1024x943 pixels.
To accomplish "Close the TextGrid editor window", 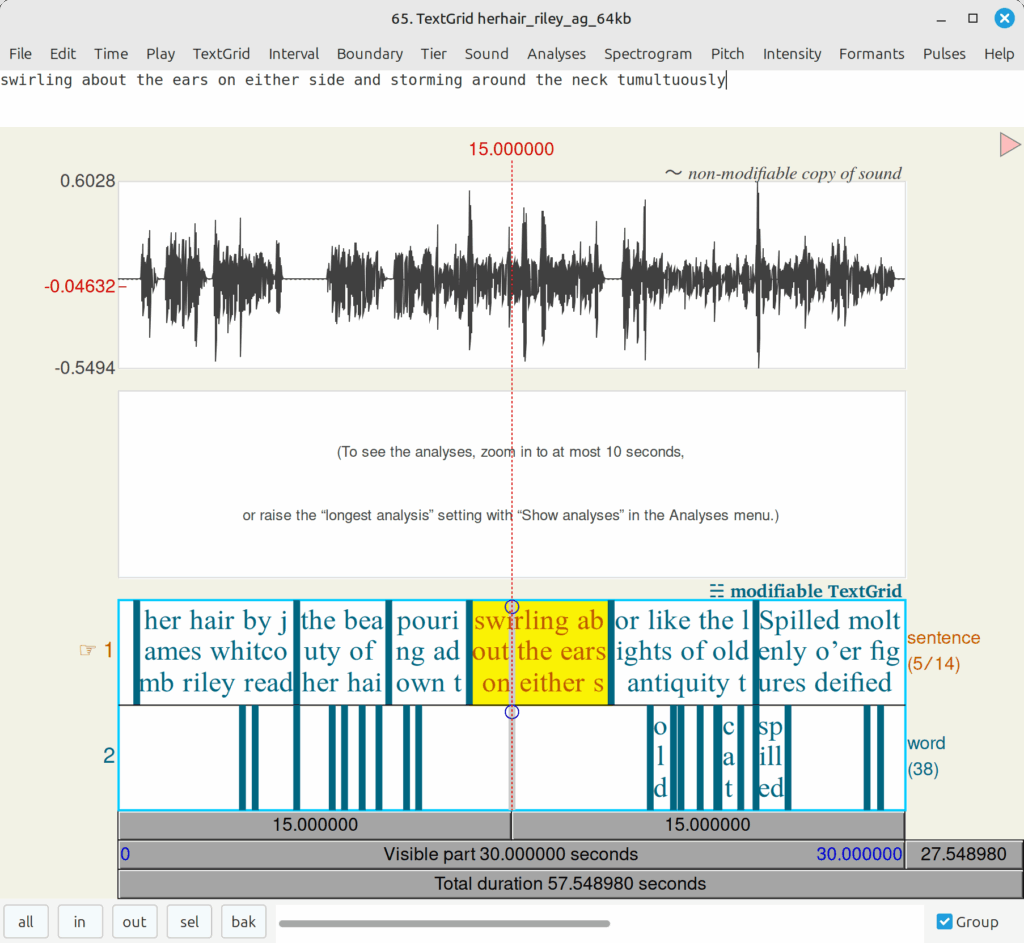I will [1003, 19].
